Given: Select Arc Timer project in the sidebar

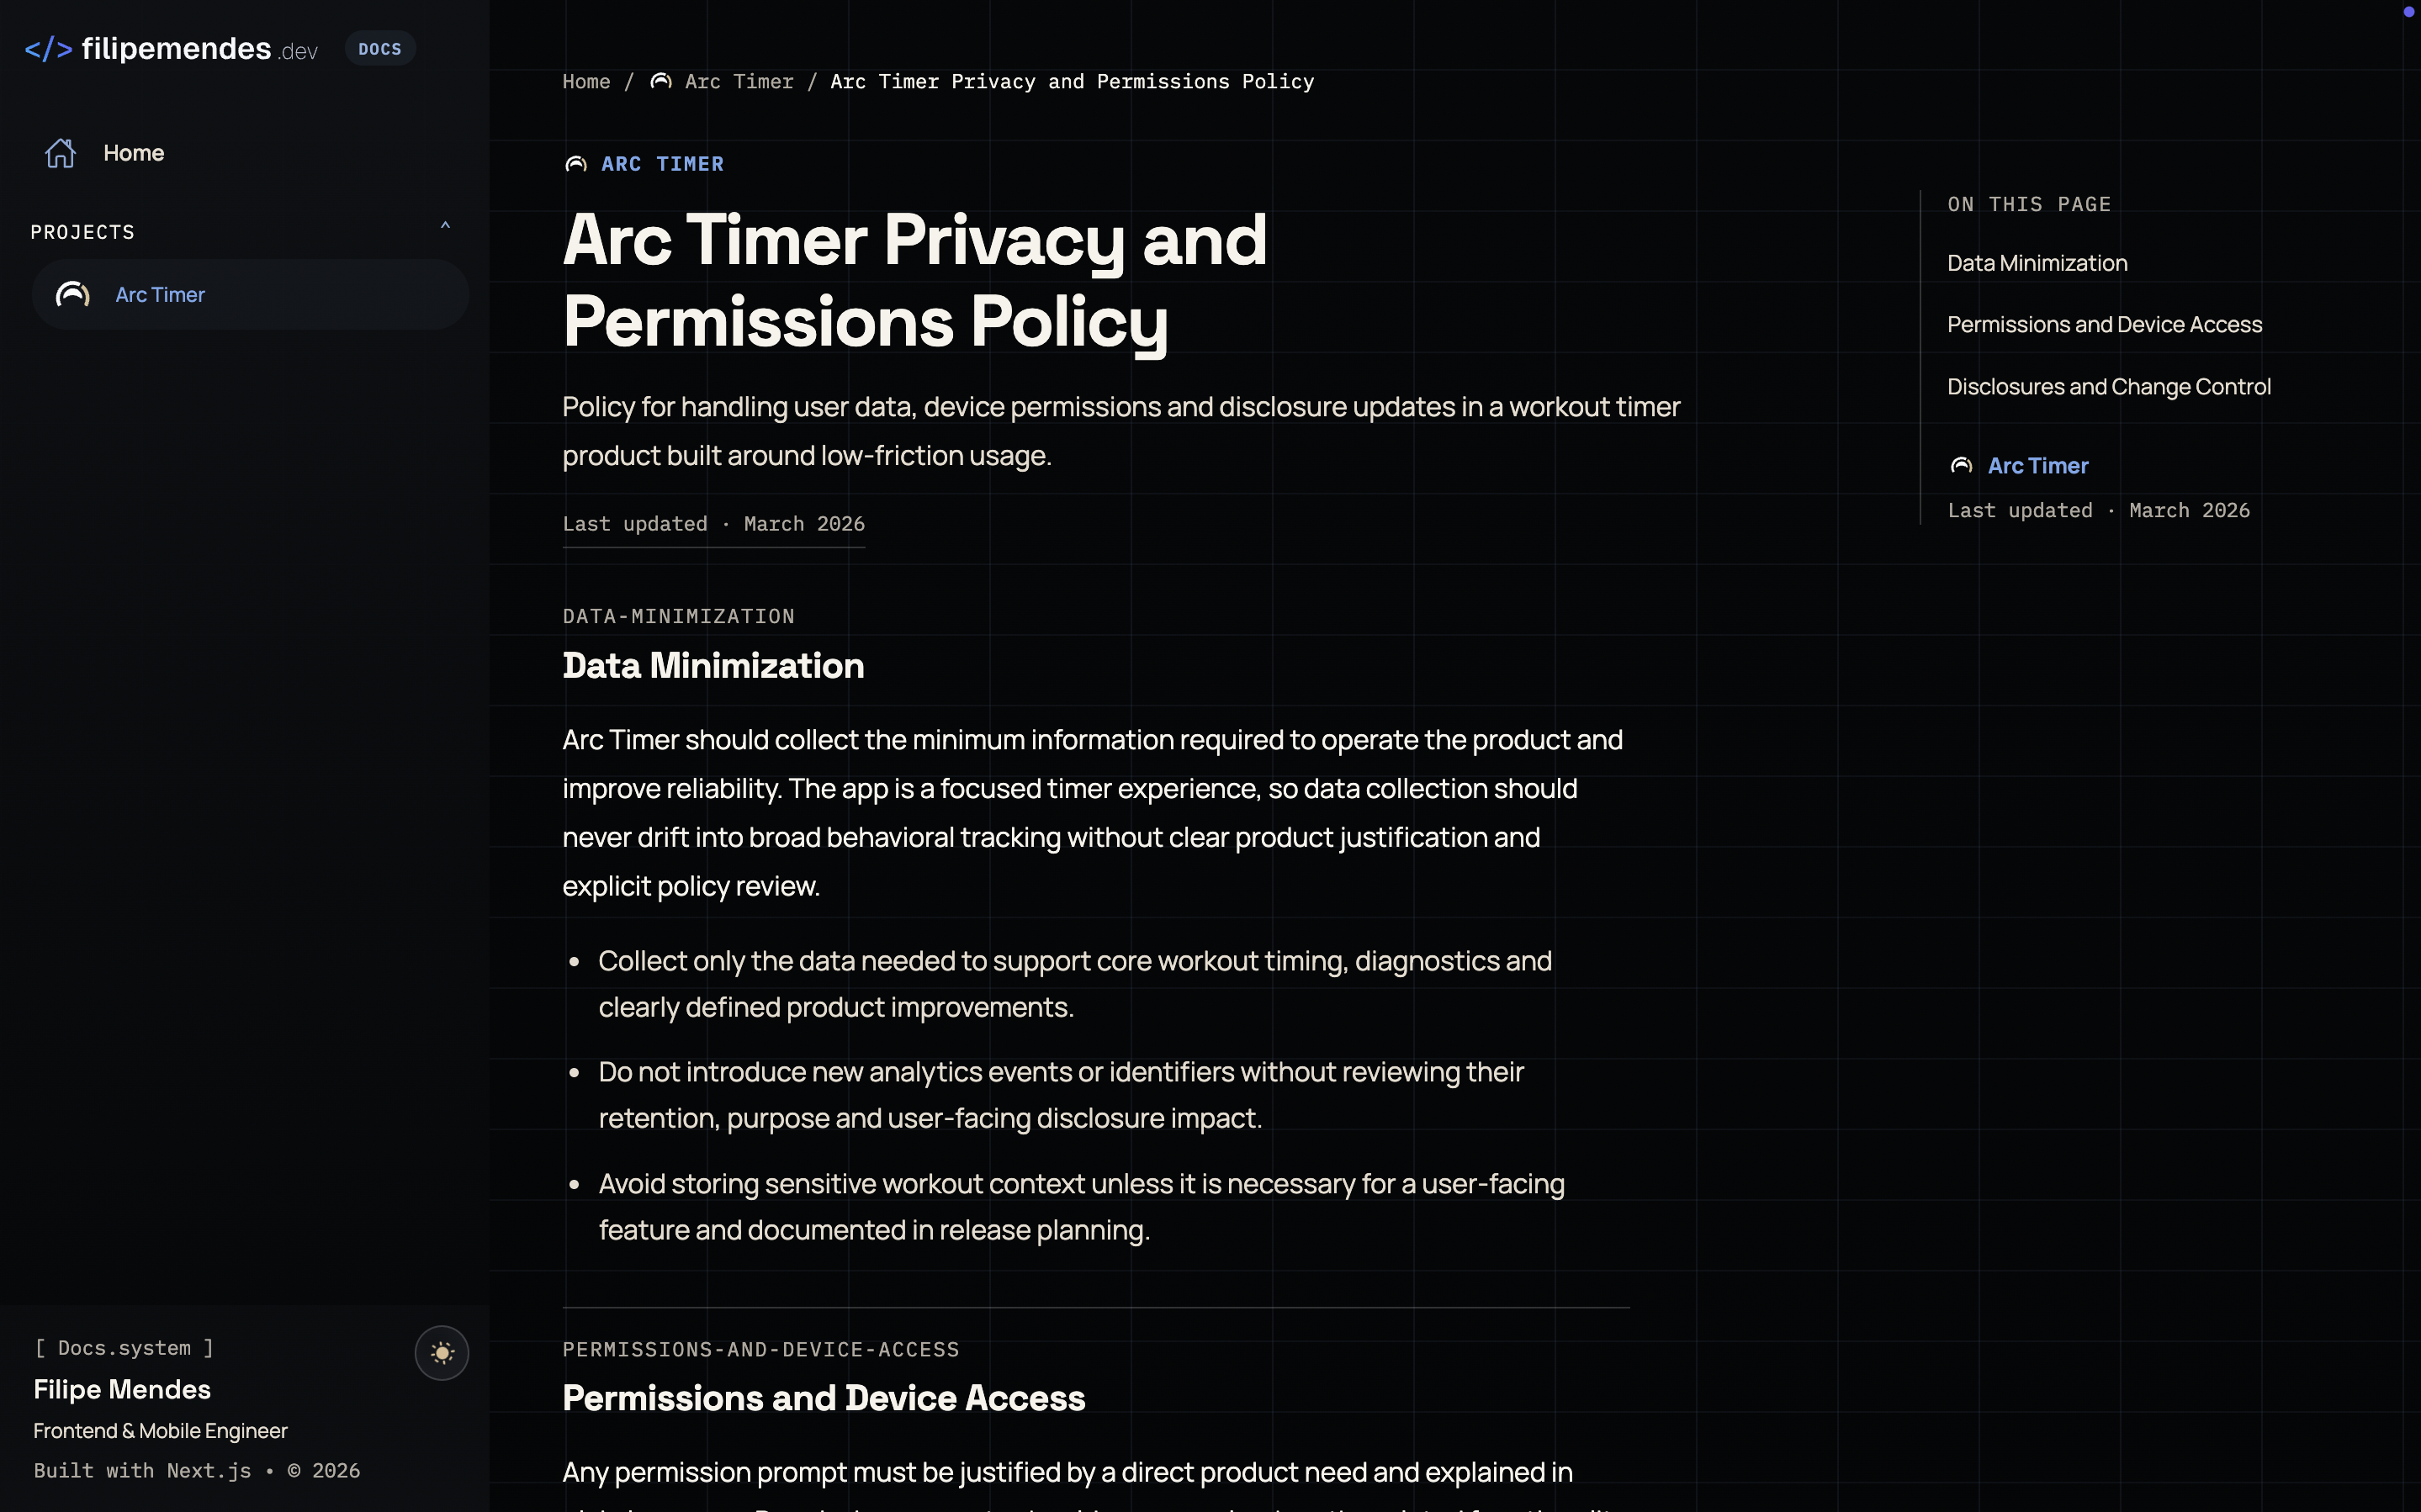Looking at the screenshot, I should (x=159, y=294).
